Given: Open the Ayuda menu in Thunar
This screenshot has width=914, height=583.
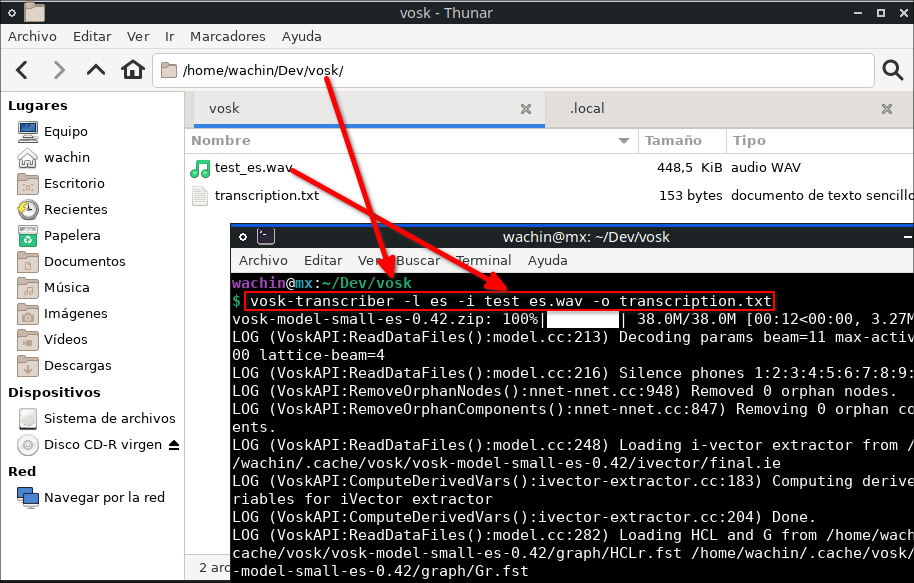Looking at the screenshot, I should [301, 36].
